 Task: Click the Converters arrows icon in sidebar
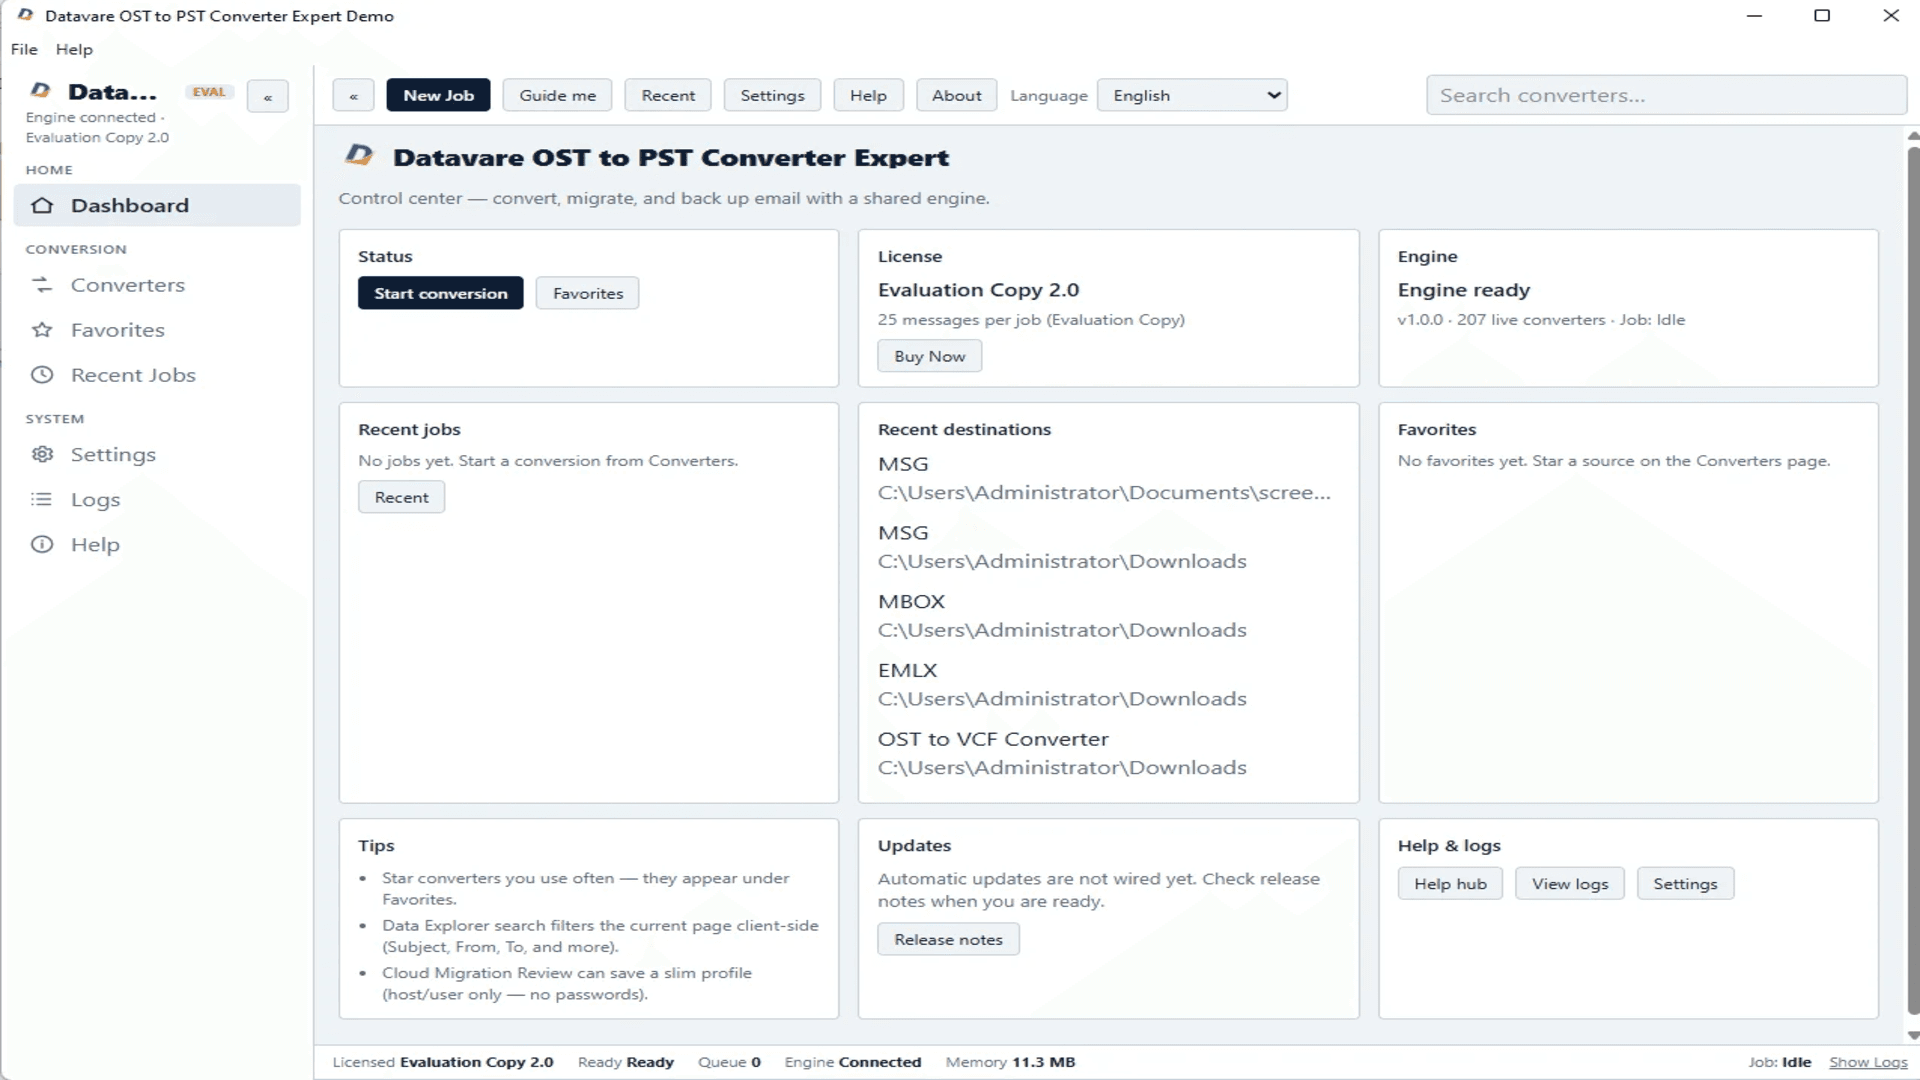click(x=42, y=285)
